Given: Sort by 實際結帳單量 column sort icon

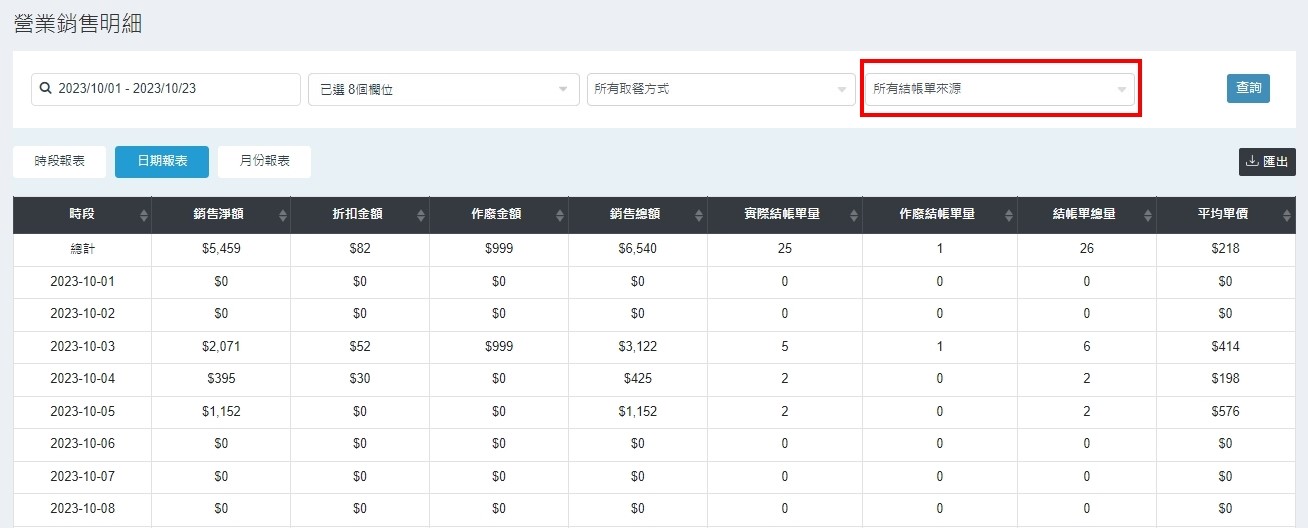Looking at the screenshot, I should tap(852, 216).
